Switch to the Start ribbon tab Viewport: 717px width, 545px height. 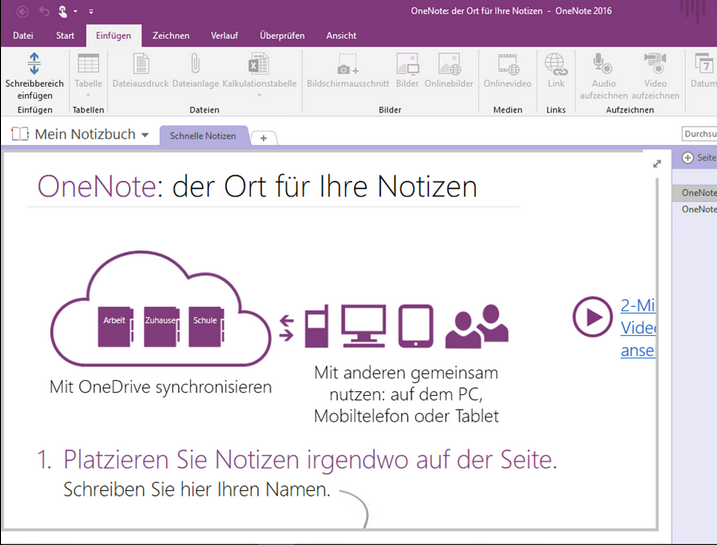tap(65, 35)
